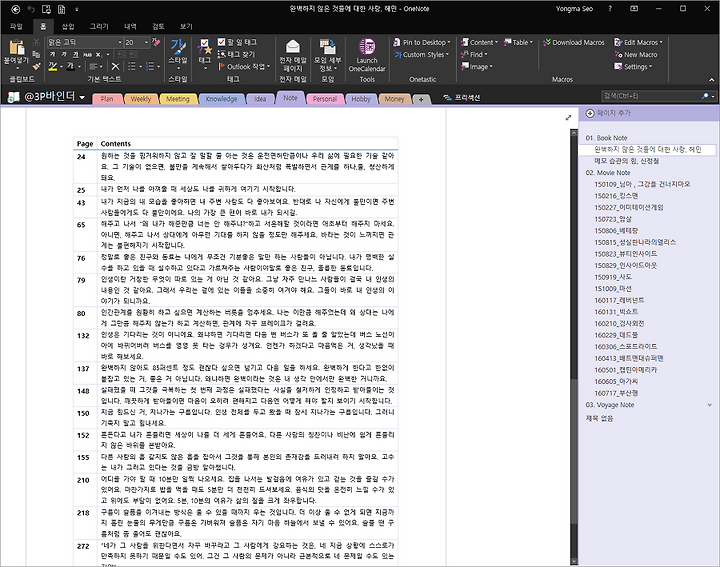This screenshot has width=720, height=567.
Task: Clear all formatting with eraser icon
Action: (x=157, y=42)
